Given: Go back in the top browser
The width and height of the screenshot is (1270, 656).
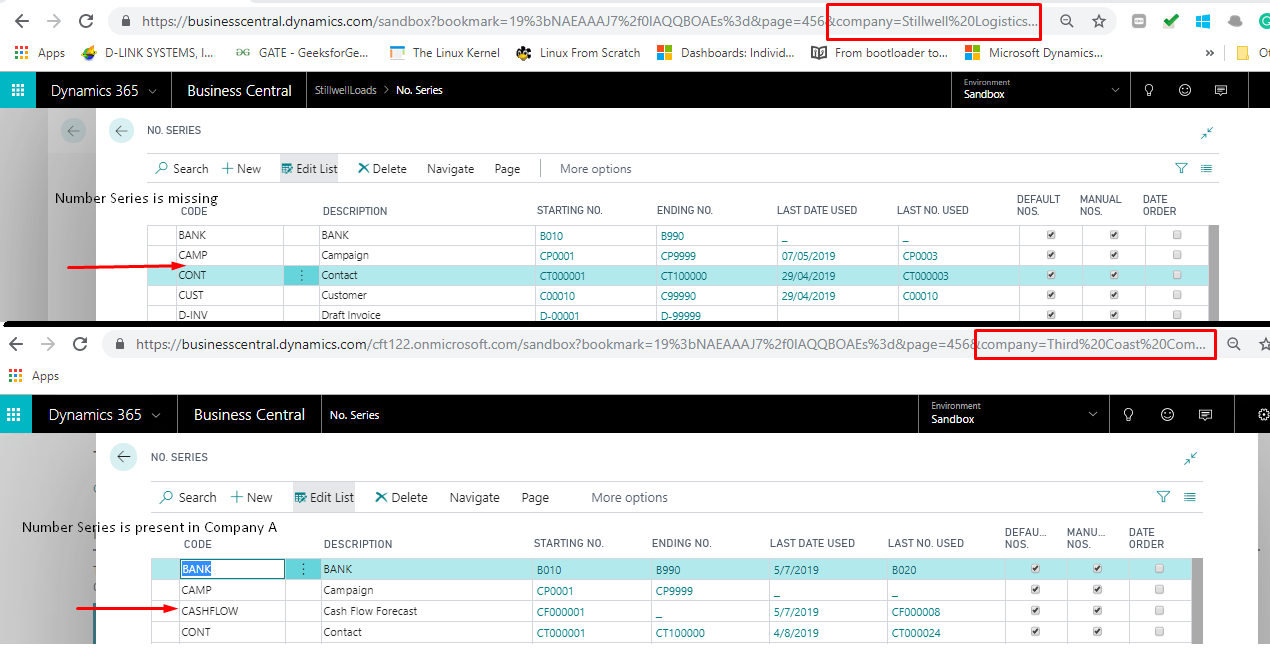Looking at the screenshot, I should click(24, 21).
